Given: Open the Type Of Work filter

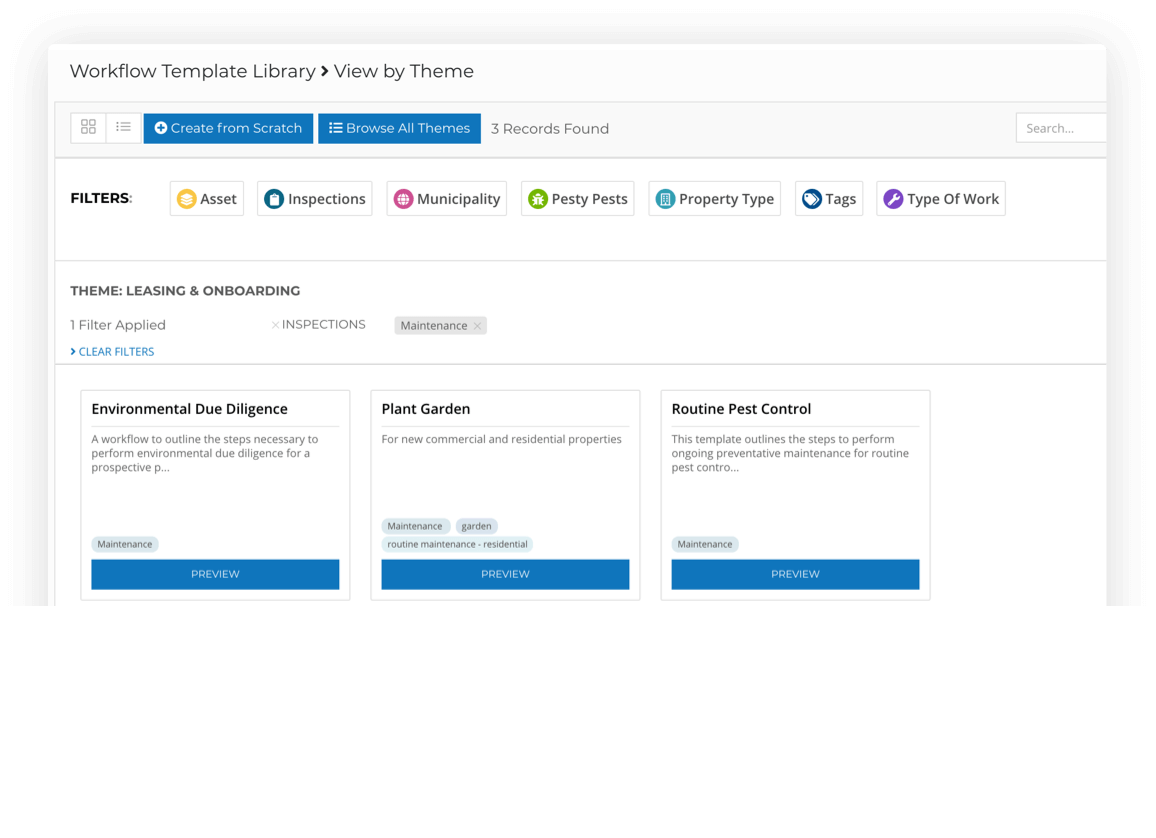Looking at the screenshot, I should coord(940,198).
